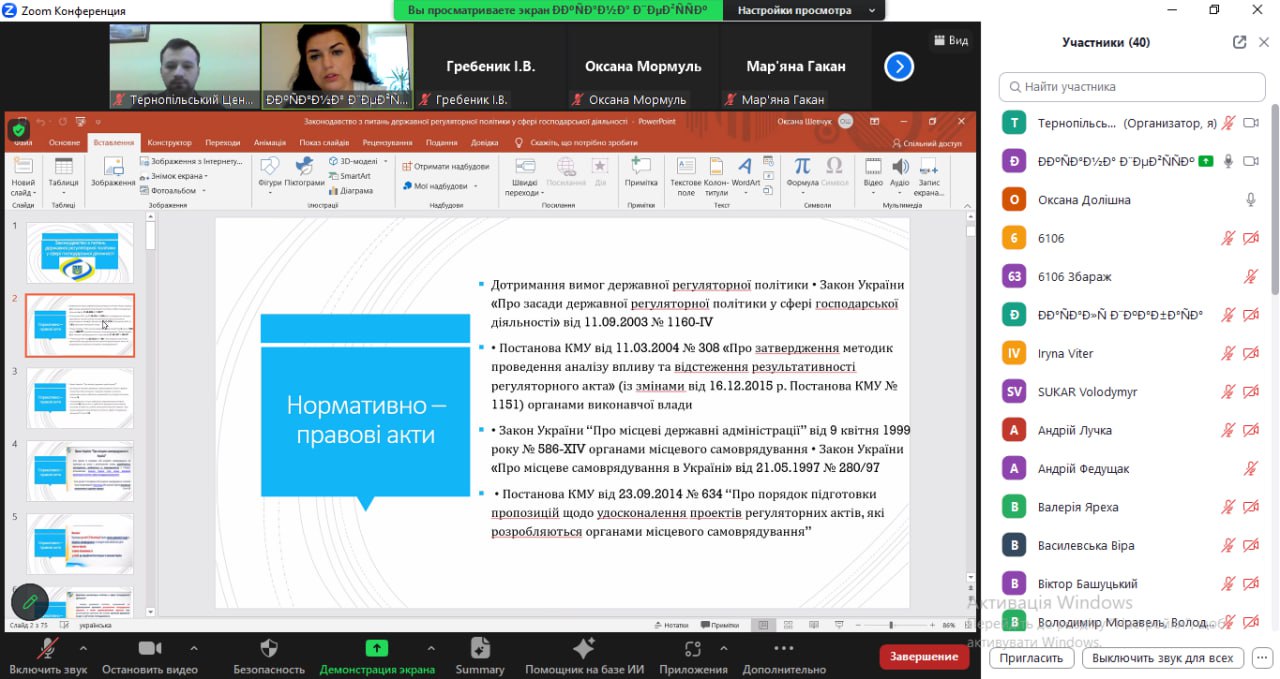Screen dimensions: 1280x679
Task: Click the Новий слайд icon in PowerPoint
Action: pyautogui.click(x=22, y=168)
